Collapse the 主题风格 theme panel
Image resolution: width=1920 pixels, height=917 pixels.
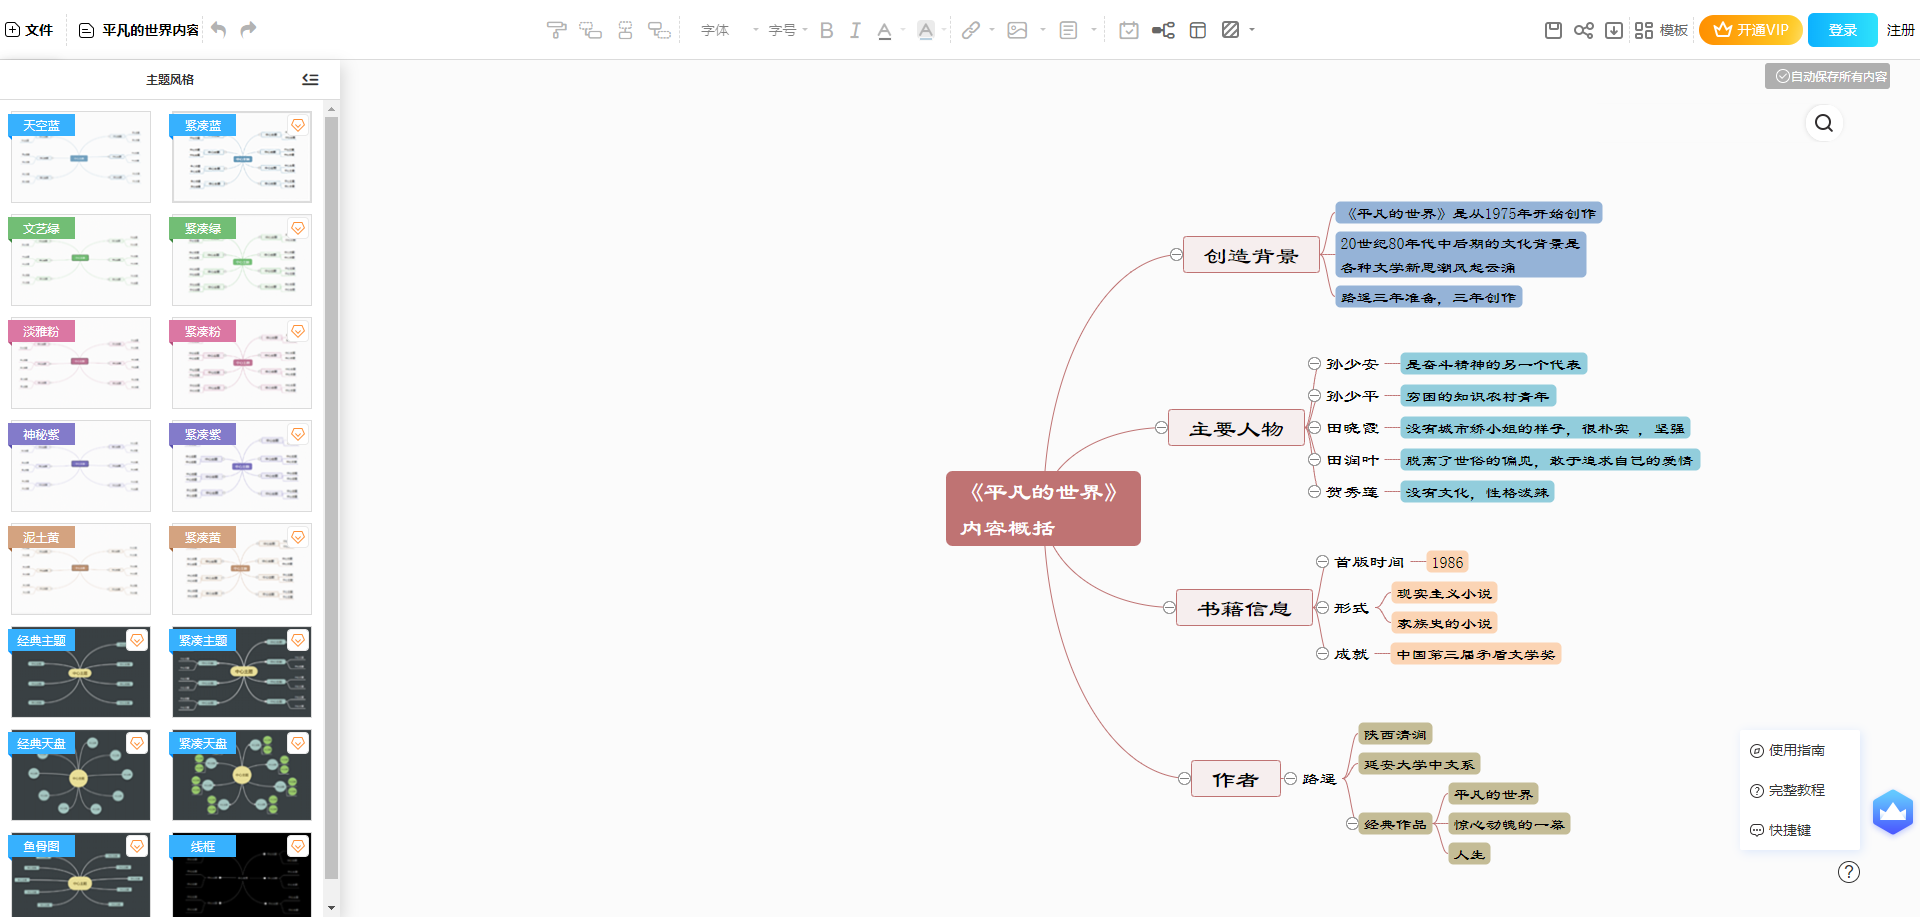(x=310, y=79)
